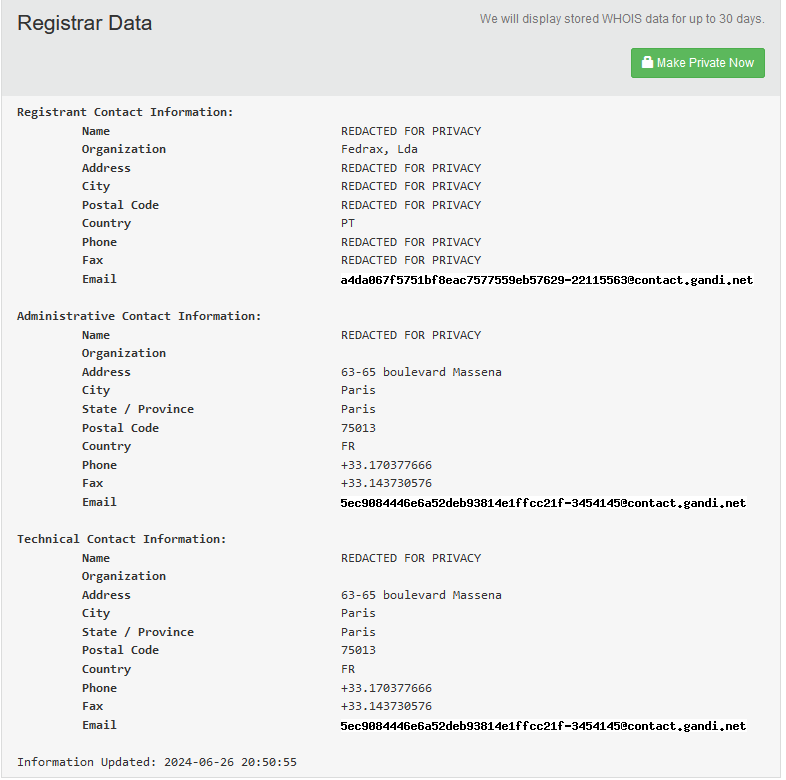786x780 pixels.
Task: Select the Technical contact postal code 75013
Action: click(358, 650)
